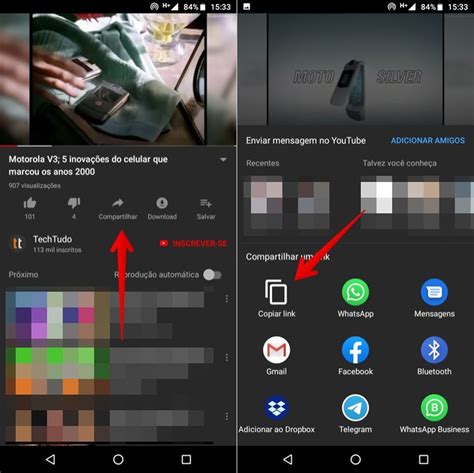The width and height of the screenshot is (474, 473).
Task: Share via the Gmail icon
Action: (276, 350)
